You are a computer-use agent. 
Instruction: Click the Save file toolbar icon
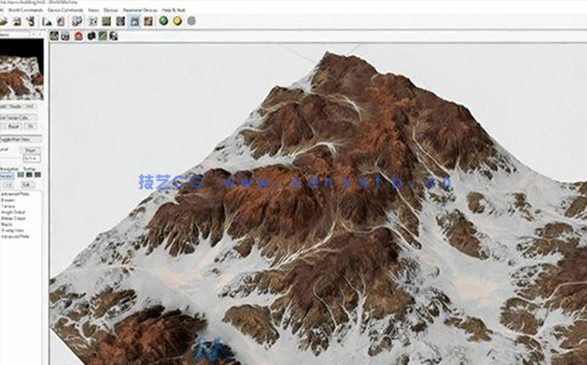[x=17, y=21]
